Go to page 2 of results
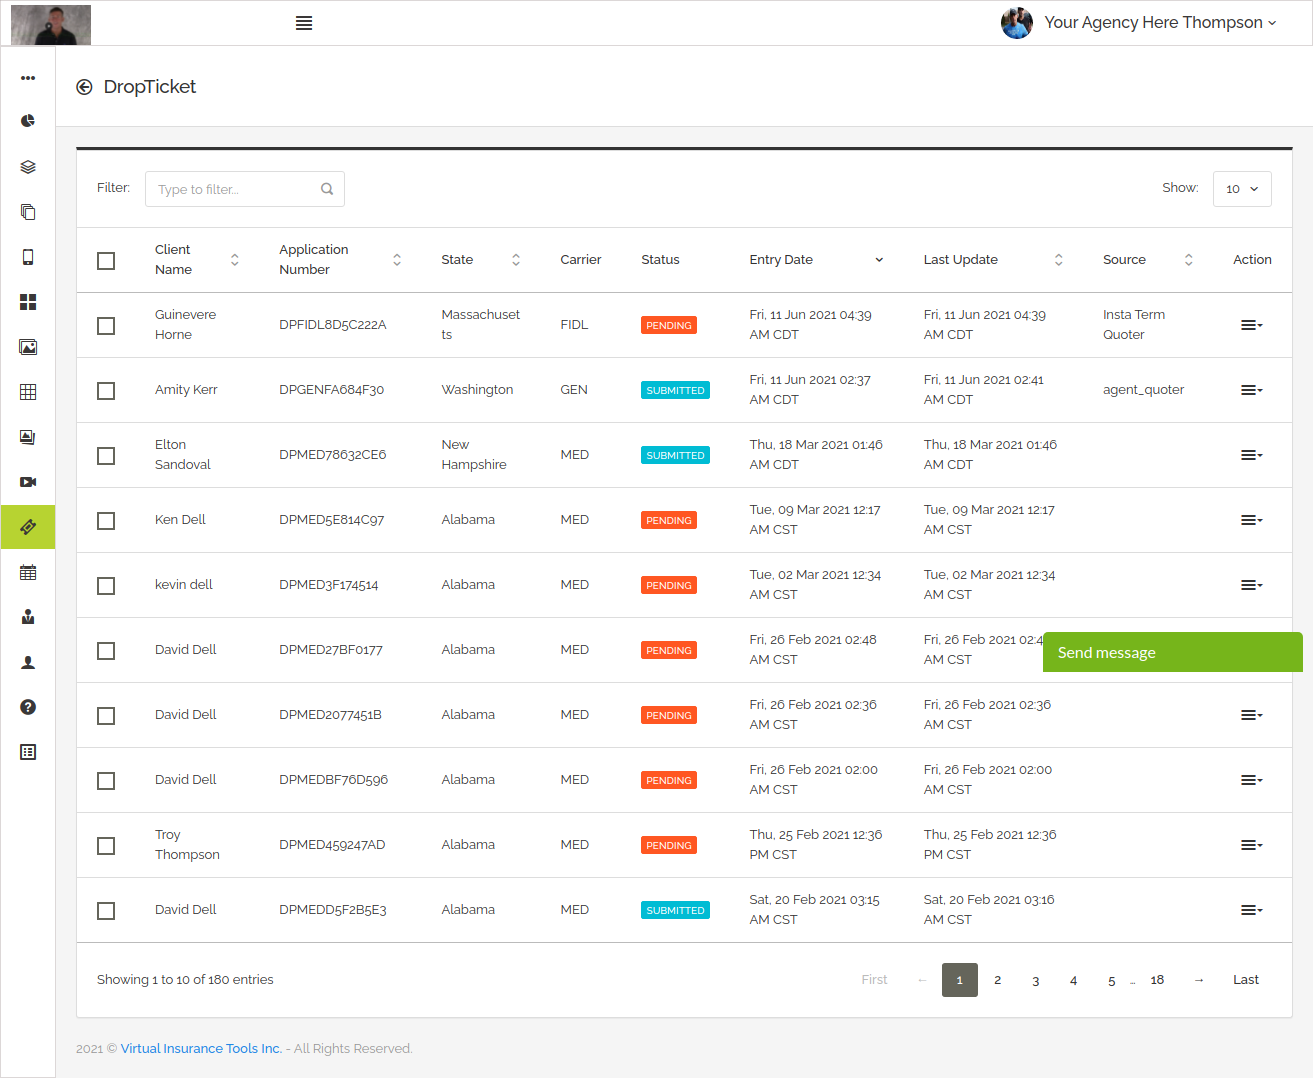This screenshot has width=1313, height=1078. [997, 980]
